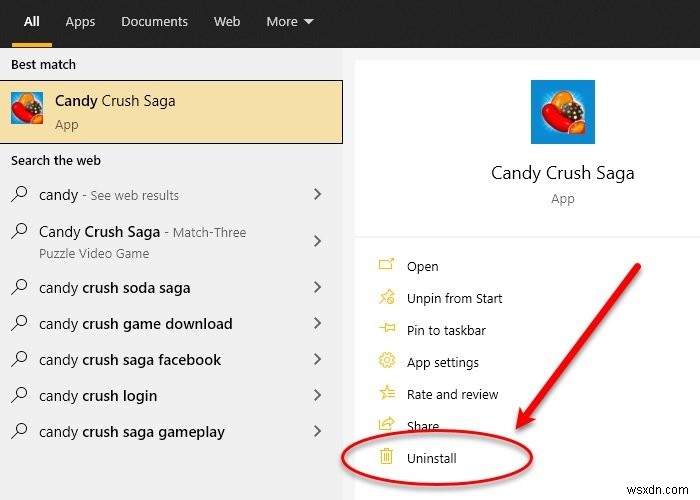Click the Share icon

pos(387,426)
